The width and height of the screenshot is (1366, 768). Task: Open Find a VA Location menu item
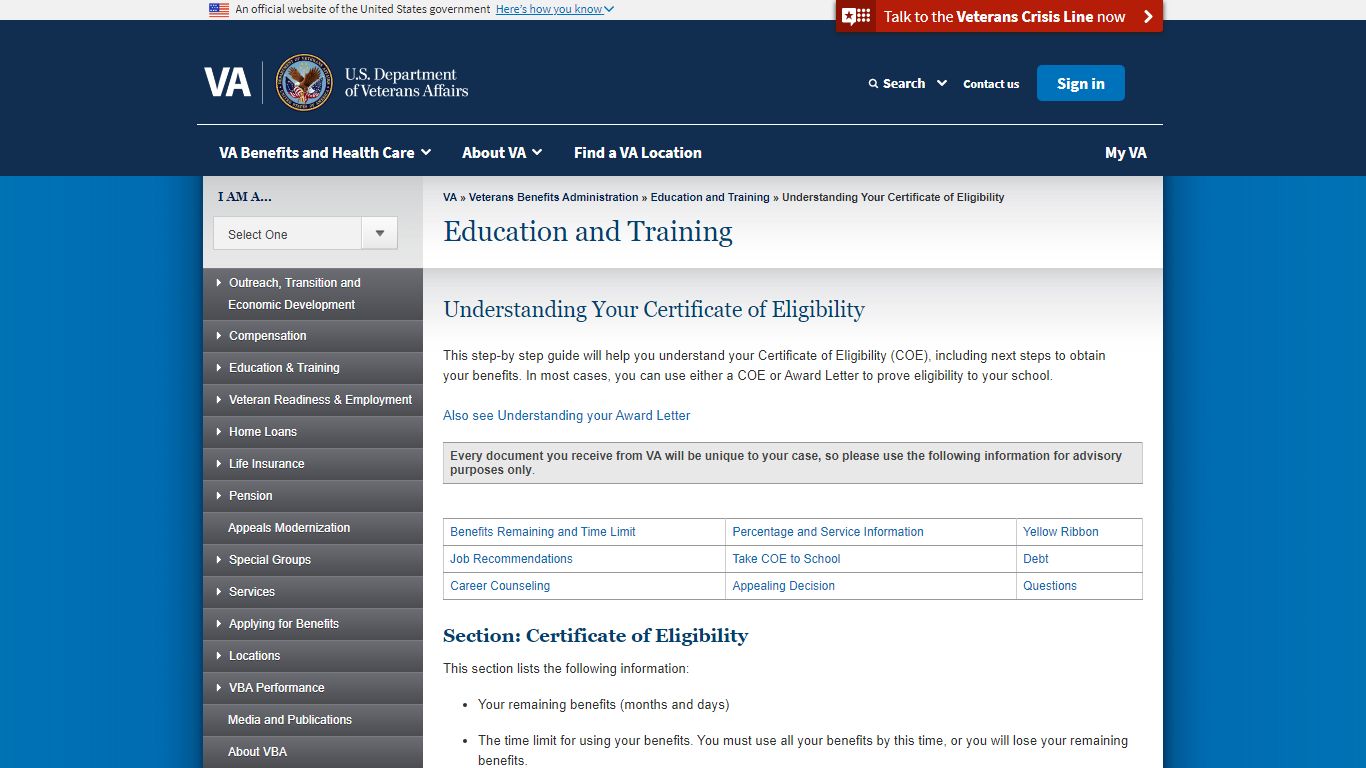[x=638, y=153]
